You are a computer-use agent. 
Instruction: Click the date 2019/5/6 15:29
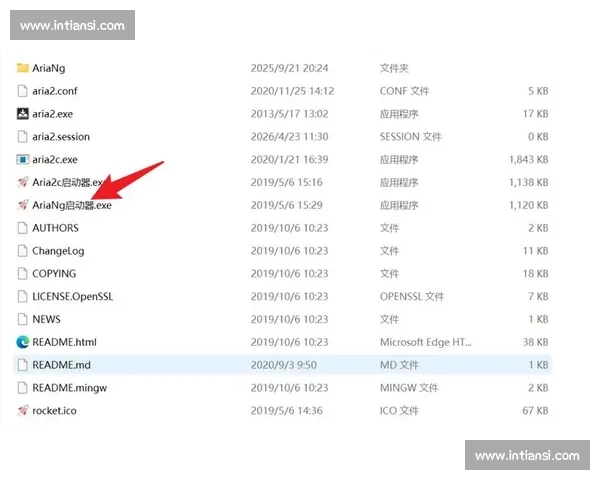pyautogui.click(x=287, y=205)
